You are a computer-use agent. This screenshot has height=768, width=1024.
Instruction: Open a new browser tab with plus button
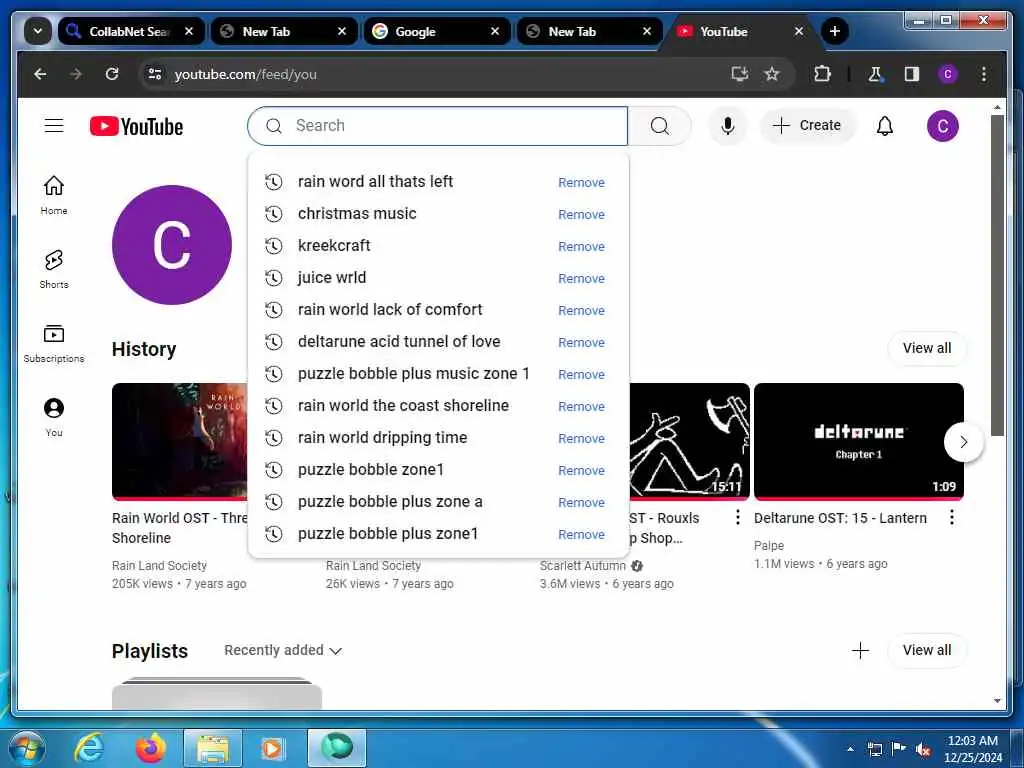point(834,31)
